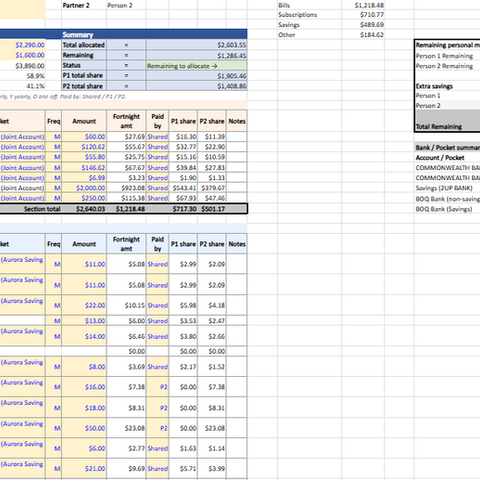480x480 pixels.
Task: Click the 'Bills' category label
Action: [284, 5]
